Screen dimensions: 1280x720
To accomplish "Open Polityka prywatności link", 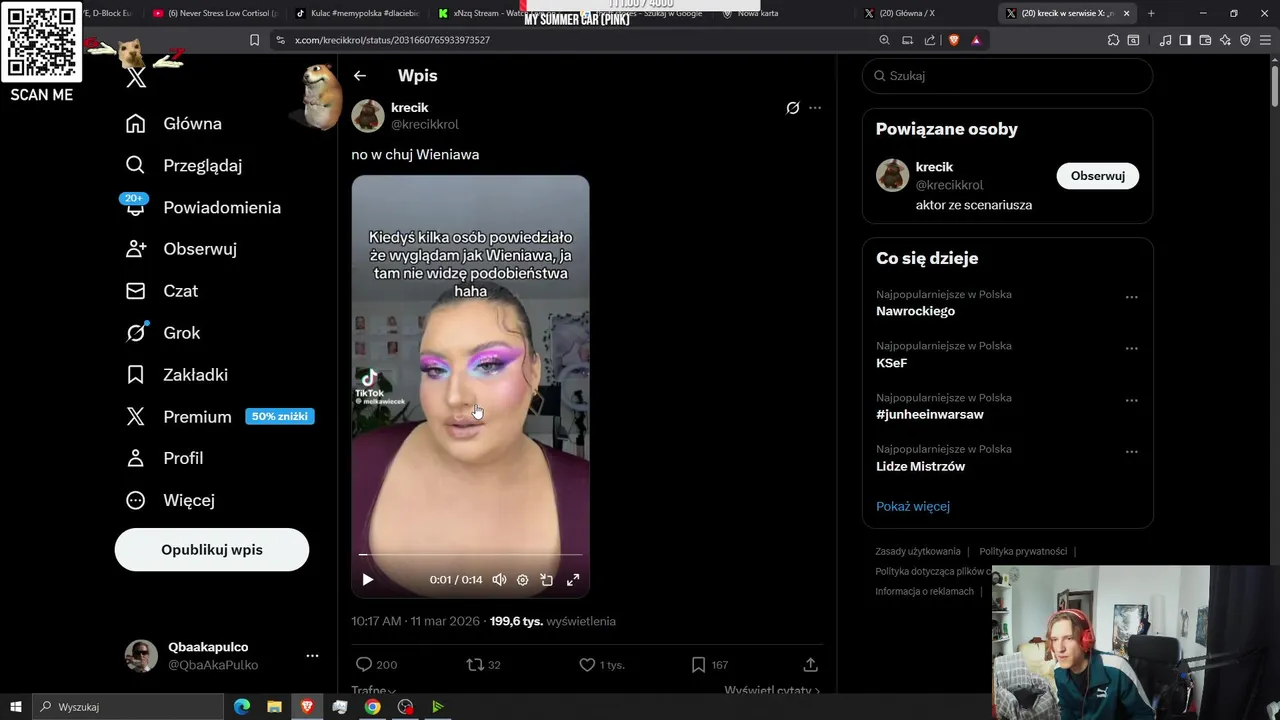I will [x=1023, y=552].
